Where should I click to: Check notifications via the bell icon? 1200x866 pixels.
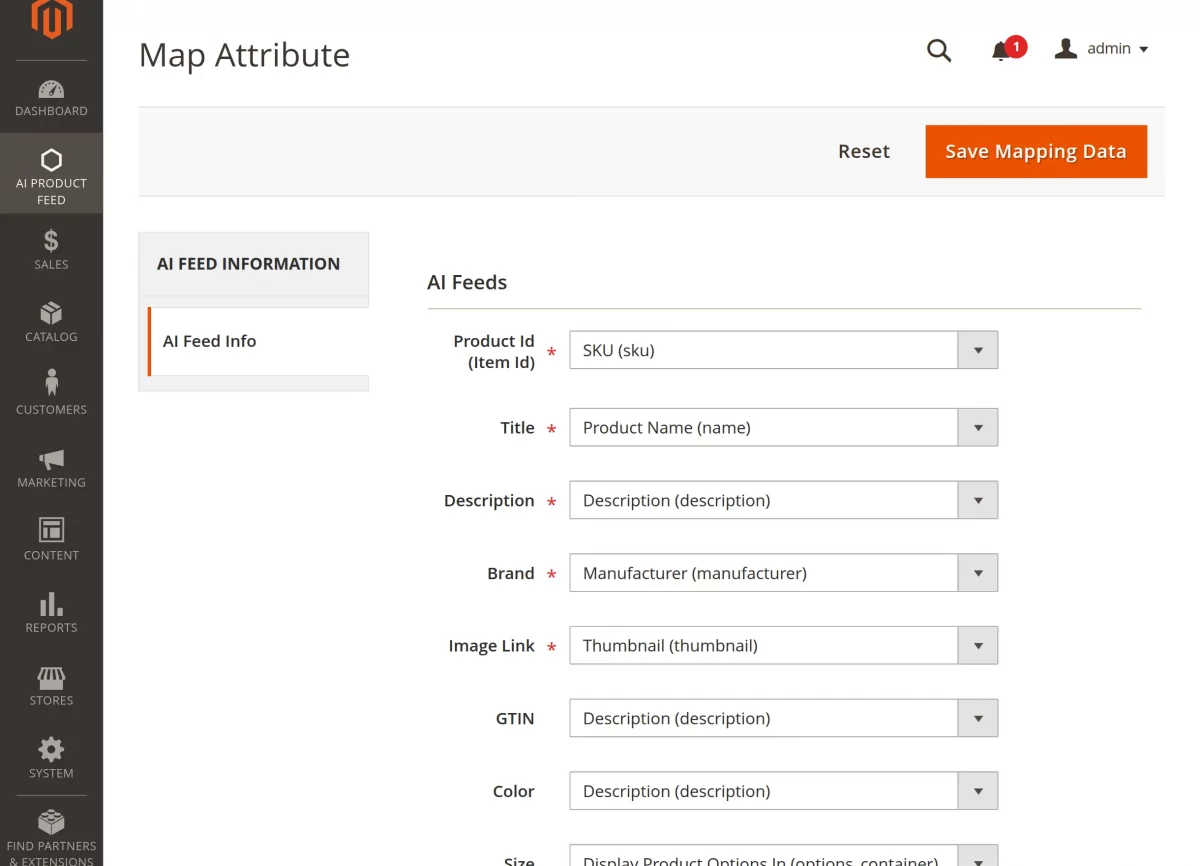click(x=1003, y=49)
